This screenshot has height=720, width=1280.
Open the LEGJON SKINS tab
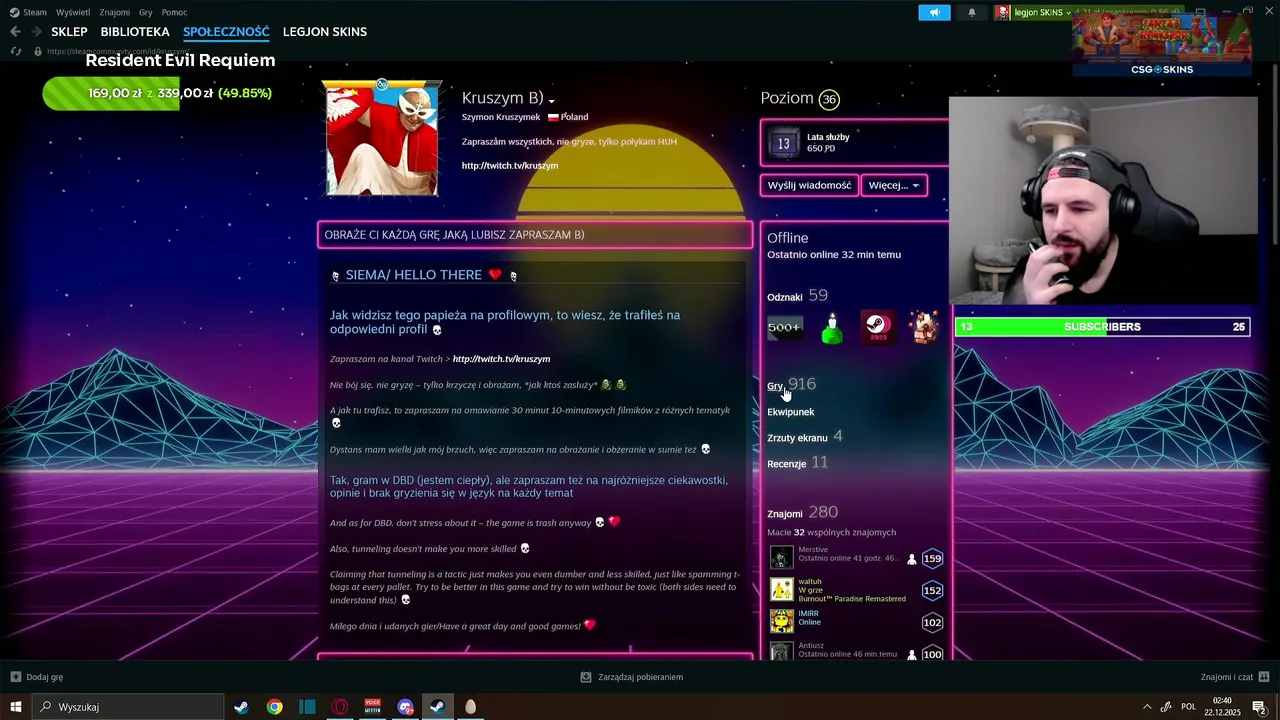coord(325,32)
